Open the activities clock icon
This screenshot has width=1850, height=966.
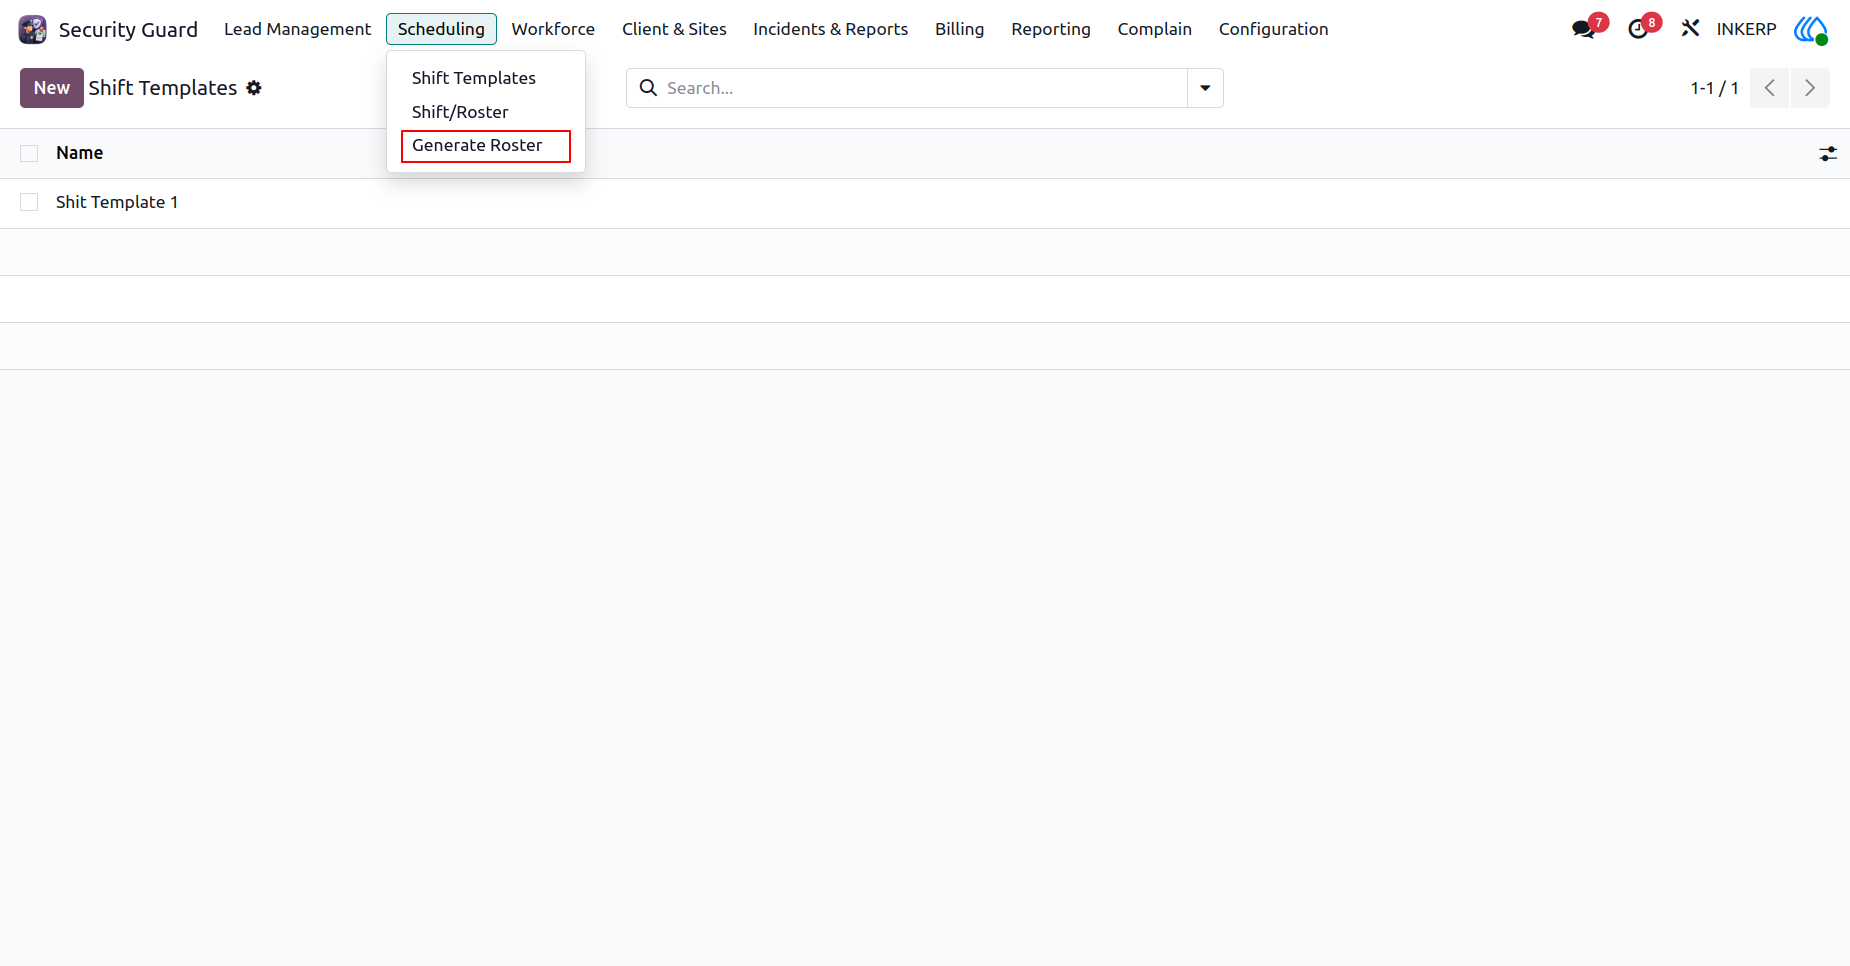[x=1638, y=29]
